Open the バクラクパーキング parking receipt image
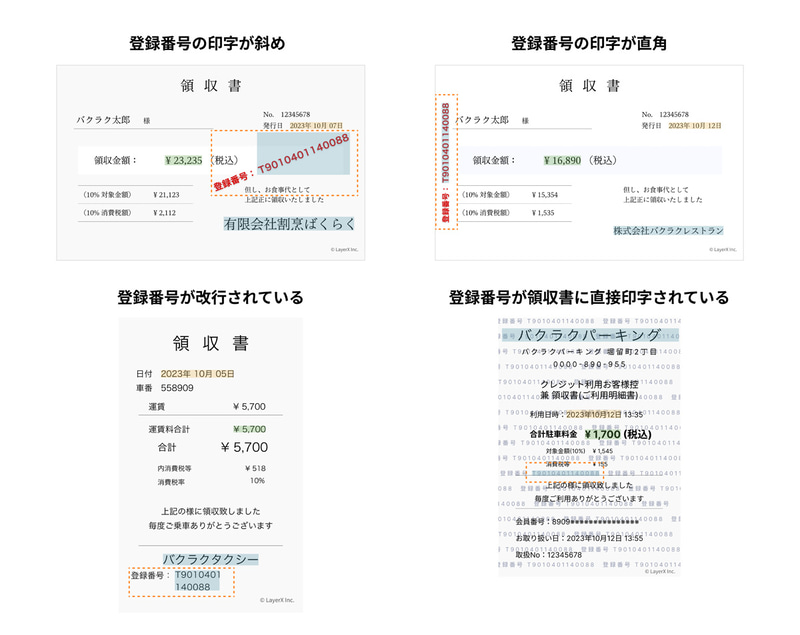800x635 pixels. [589, 446]
